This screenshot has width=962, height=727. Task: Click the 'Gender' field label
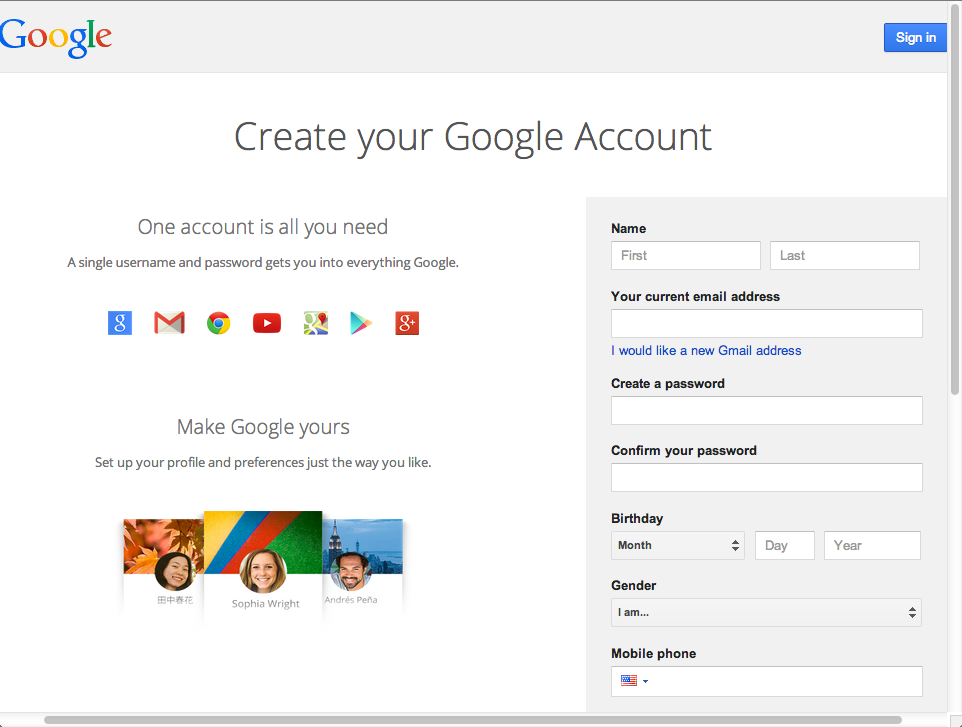click(x=633, y=585)
